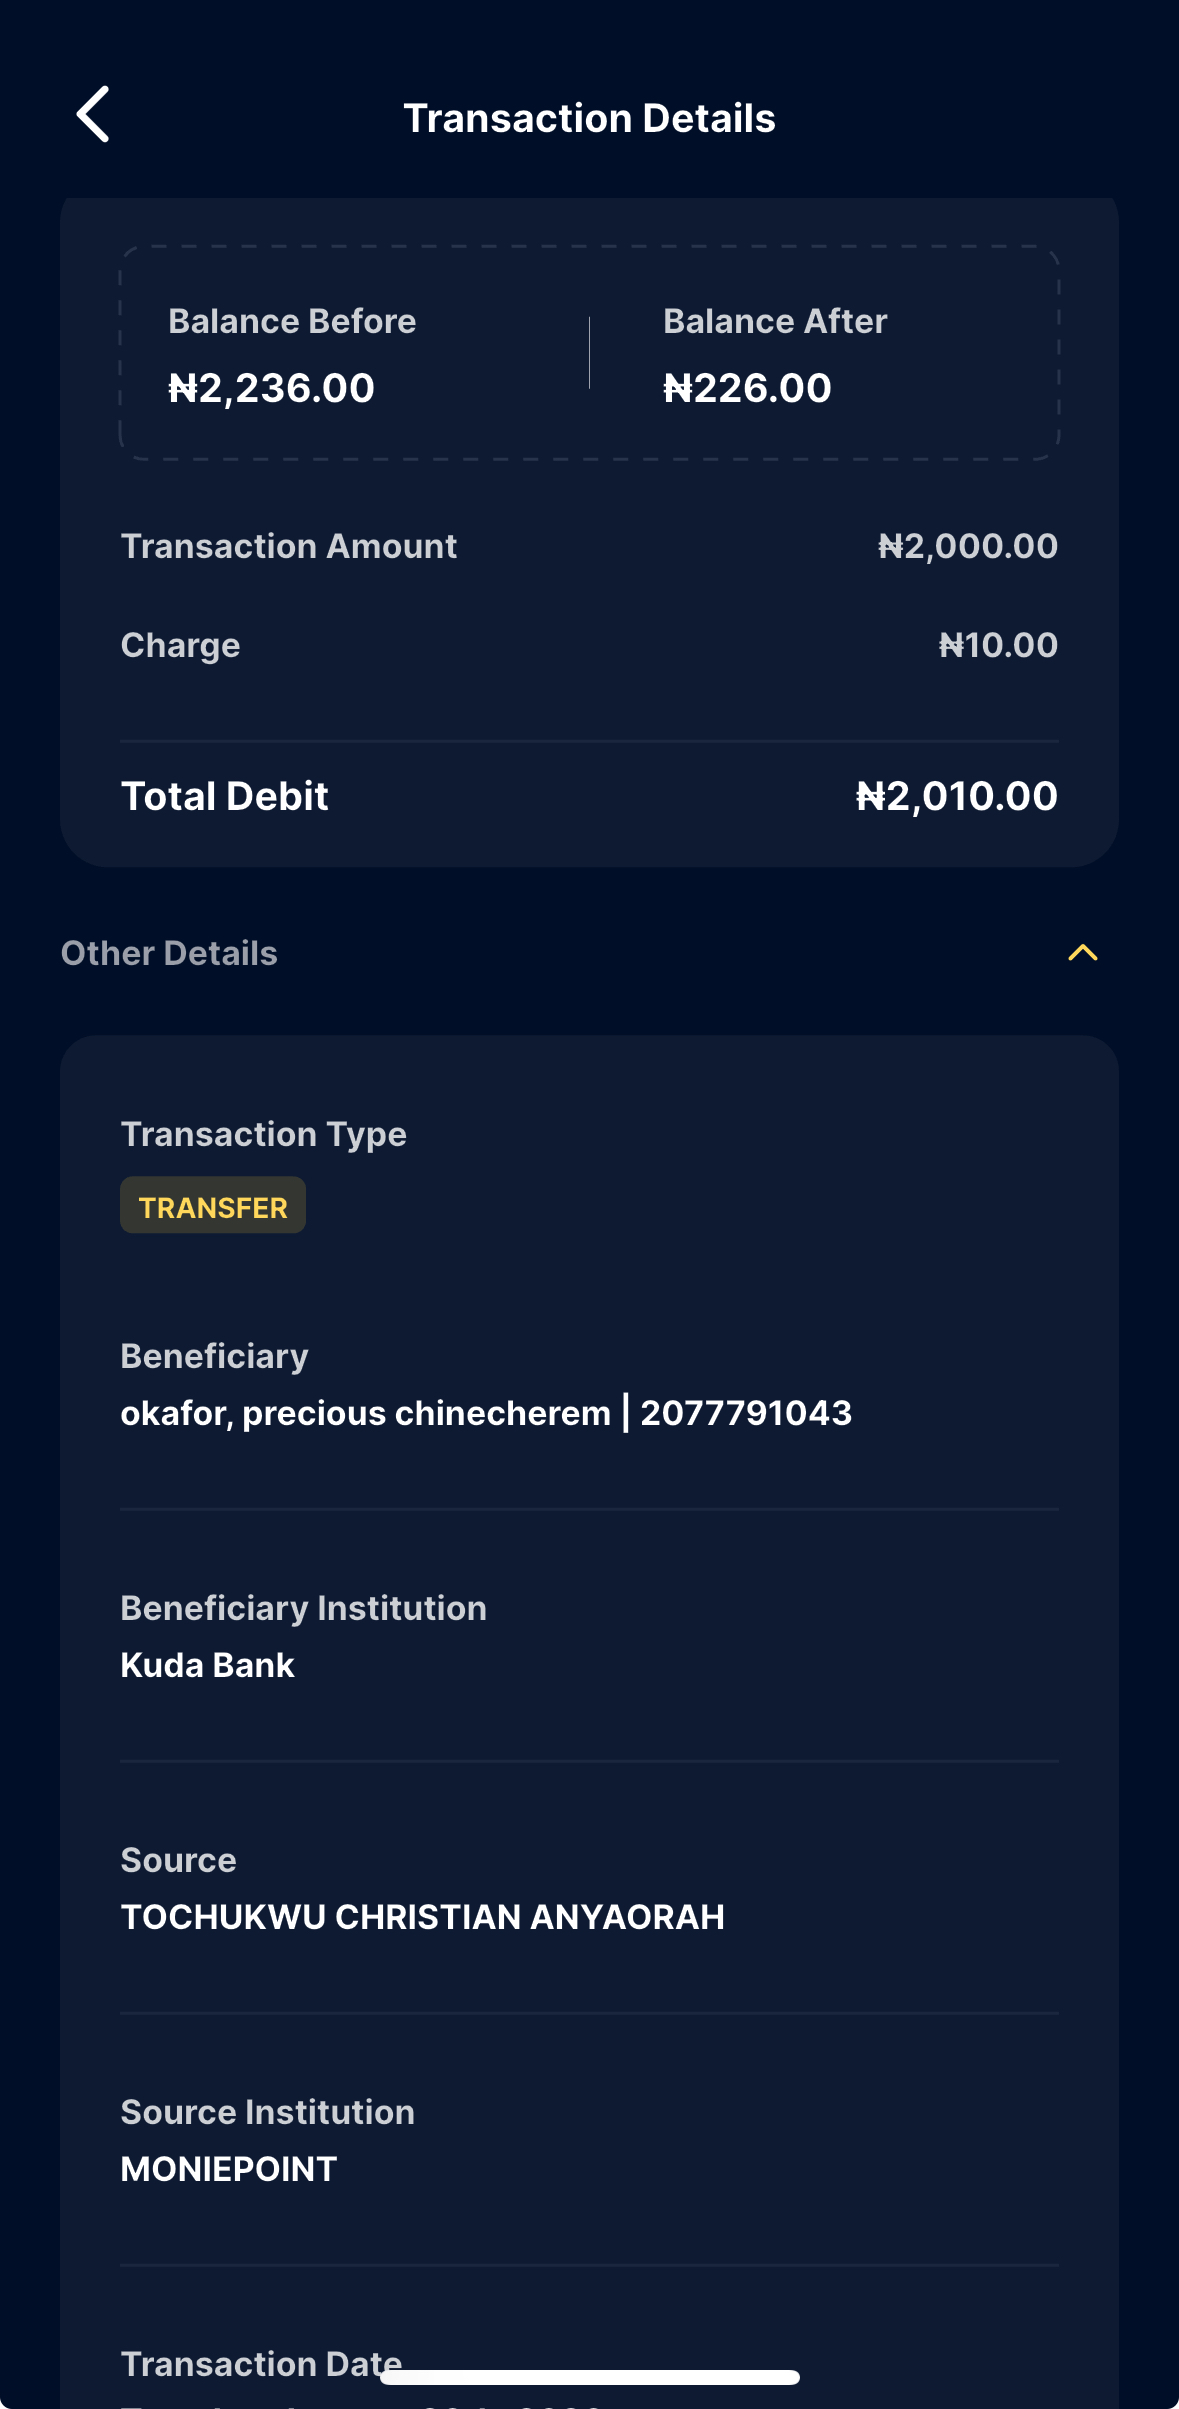
Task: Tap the Balance After amount
Action: pos(747,388)
